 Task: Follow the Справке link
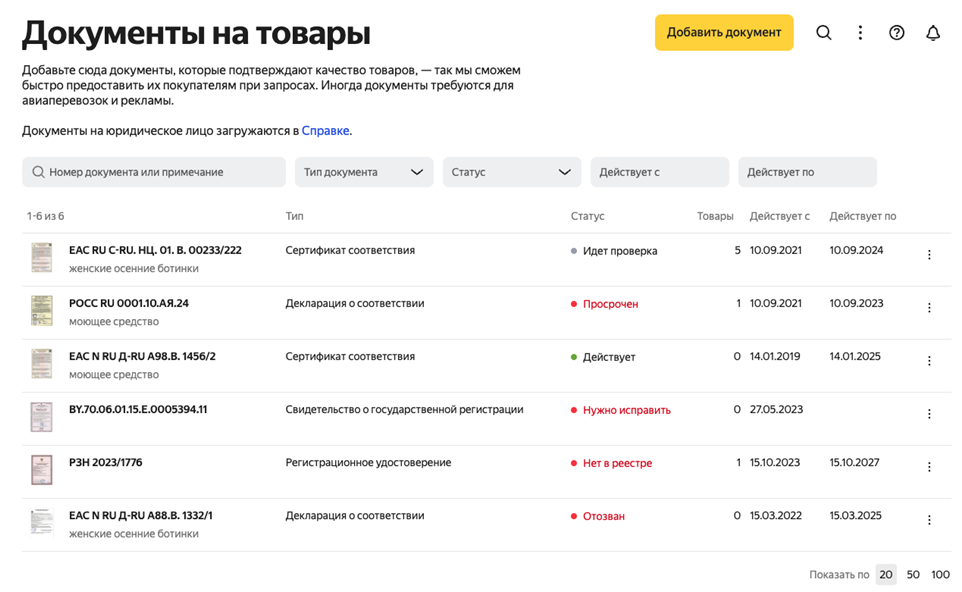(x=325, y=131)
